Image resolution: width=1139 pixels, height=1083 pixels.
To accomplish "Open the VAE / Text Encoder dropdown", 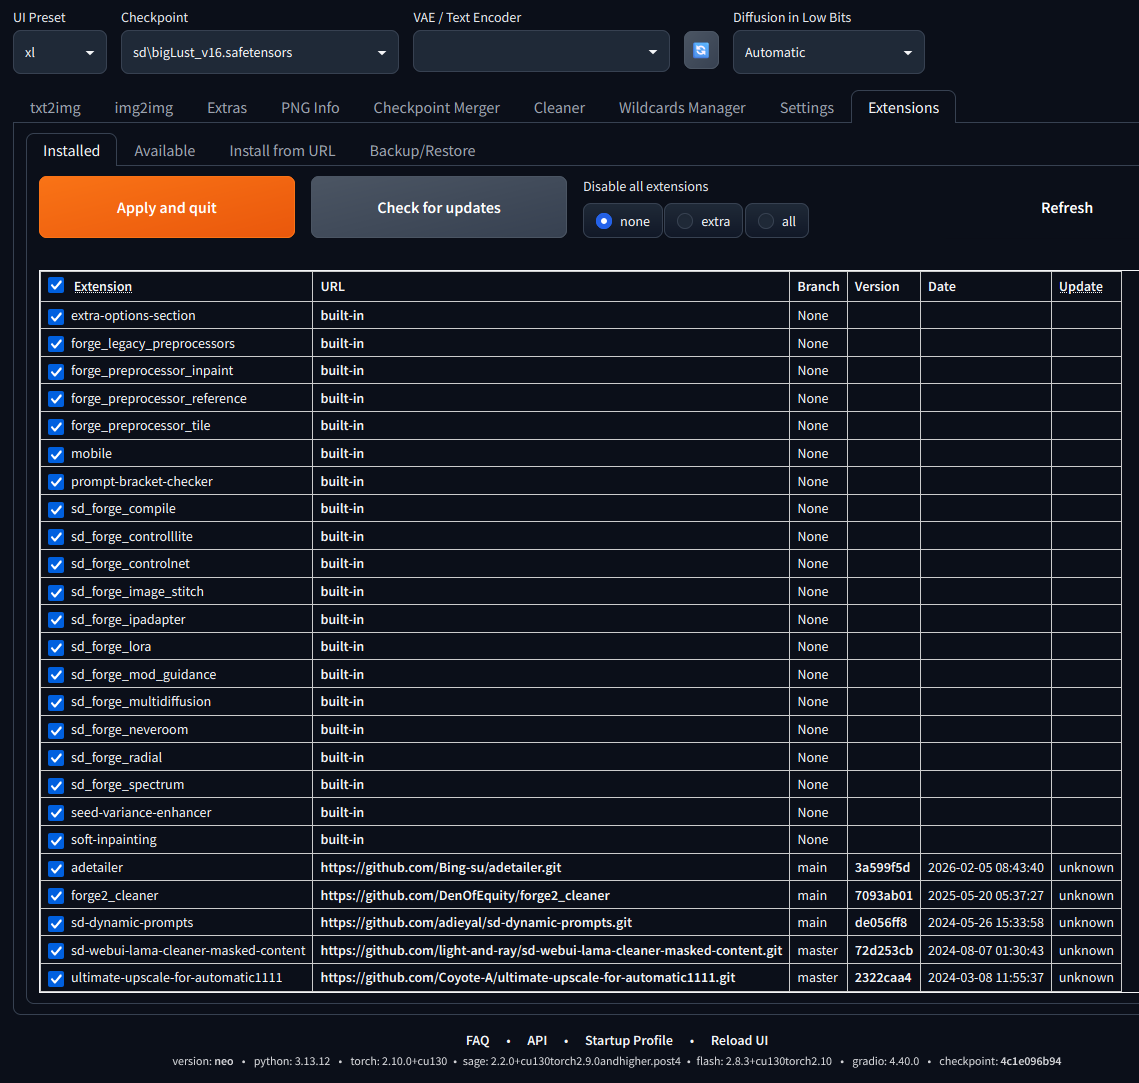I will (x=540, y=52).
